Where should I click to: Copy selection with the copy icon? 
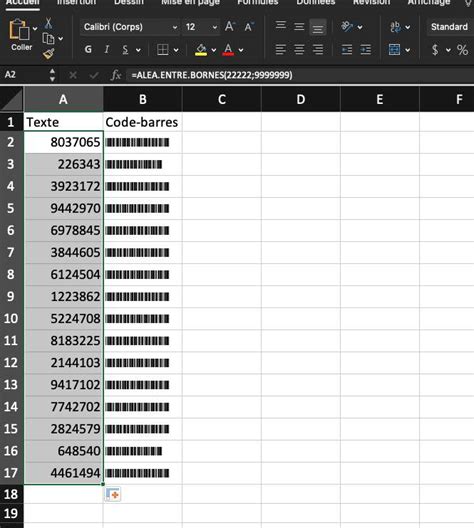tap(48, 39)
